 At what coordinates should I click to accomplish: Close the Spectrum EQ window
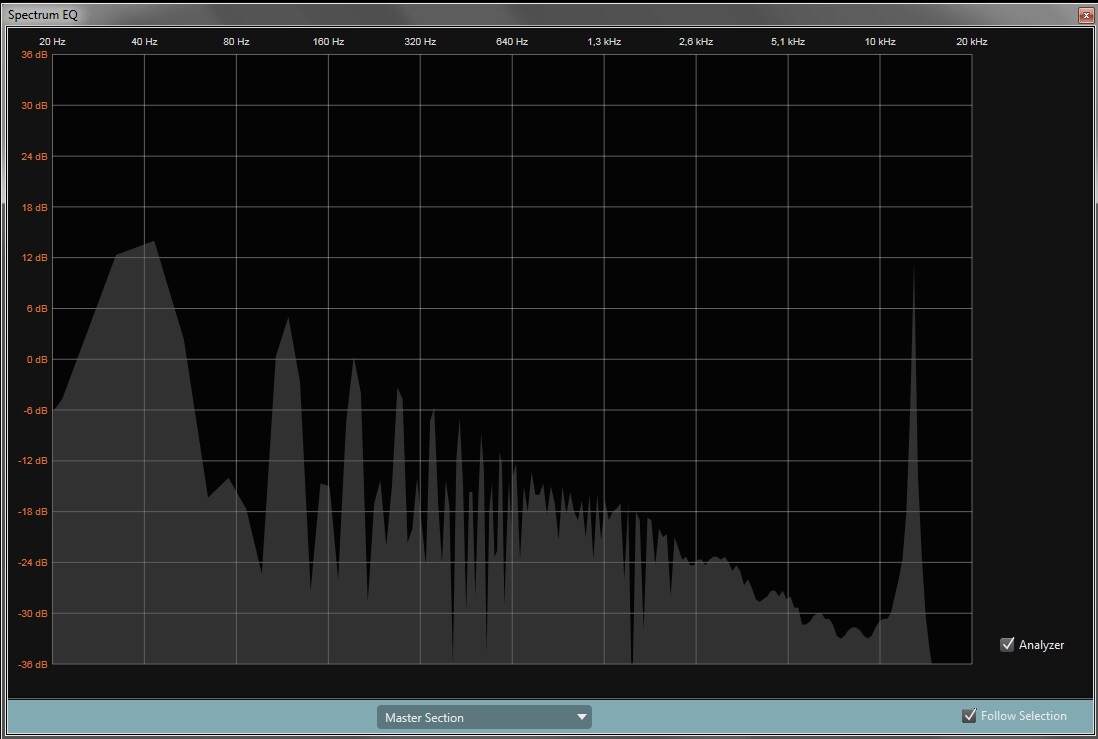(1087, 15)
